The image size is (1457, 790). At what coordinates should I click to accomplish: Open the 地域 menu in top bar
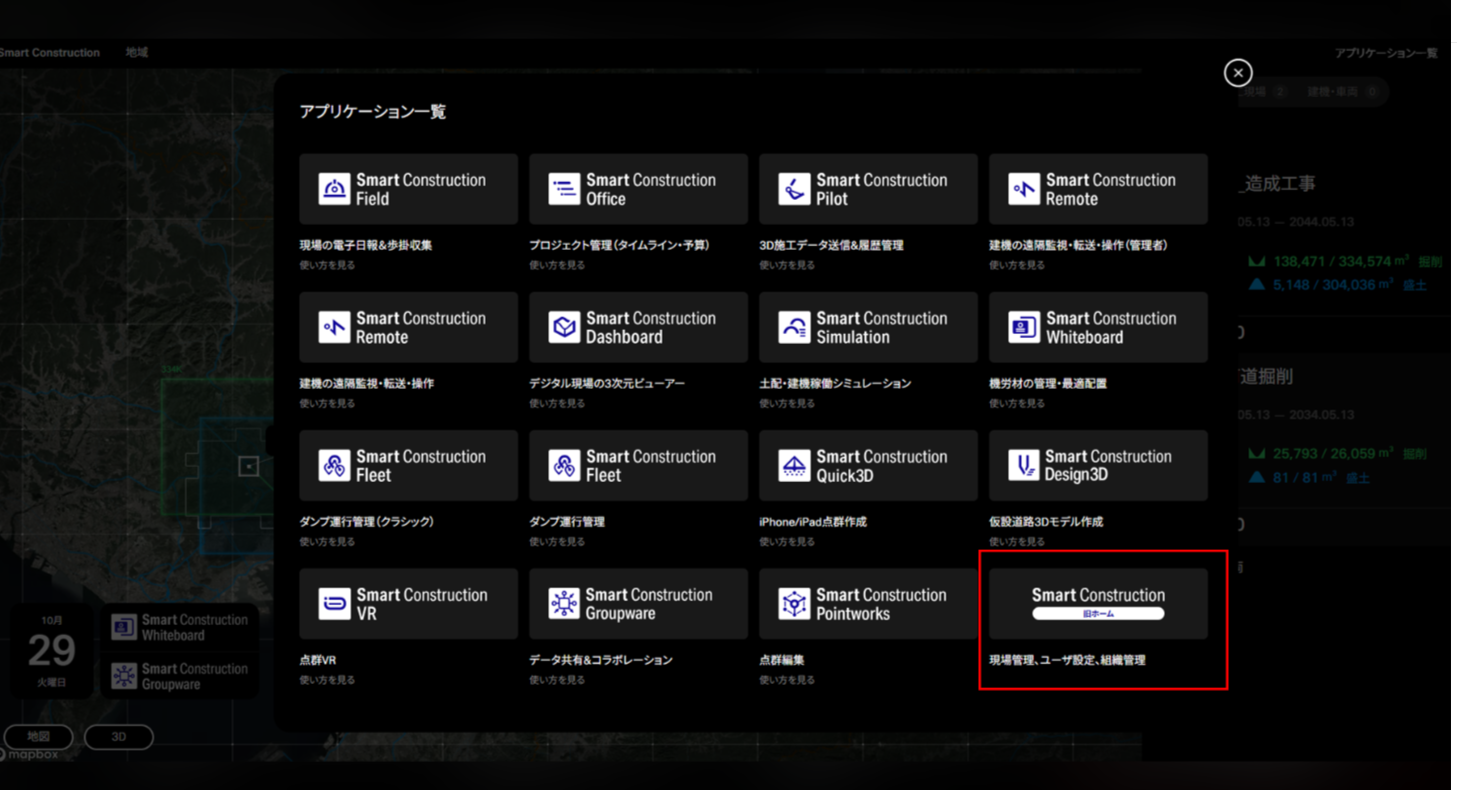click(137, 52)
